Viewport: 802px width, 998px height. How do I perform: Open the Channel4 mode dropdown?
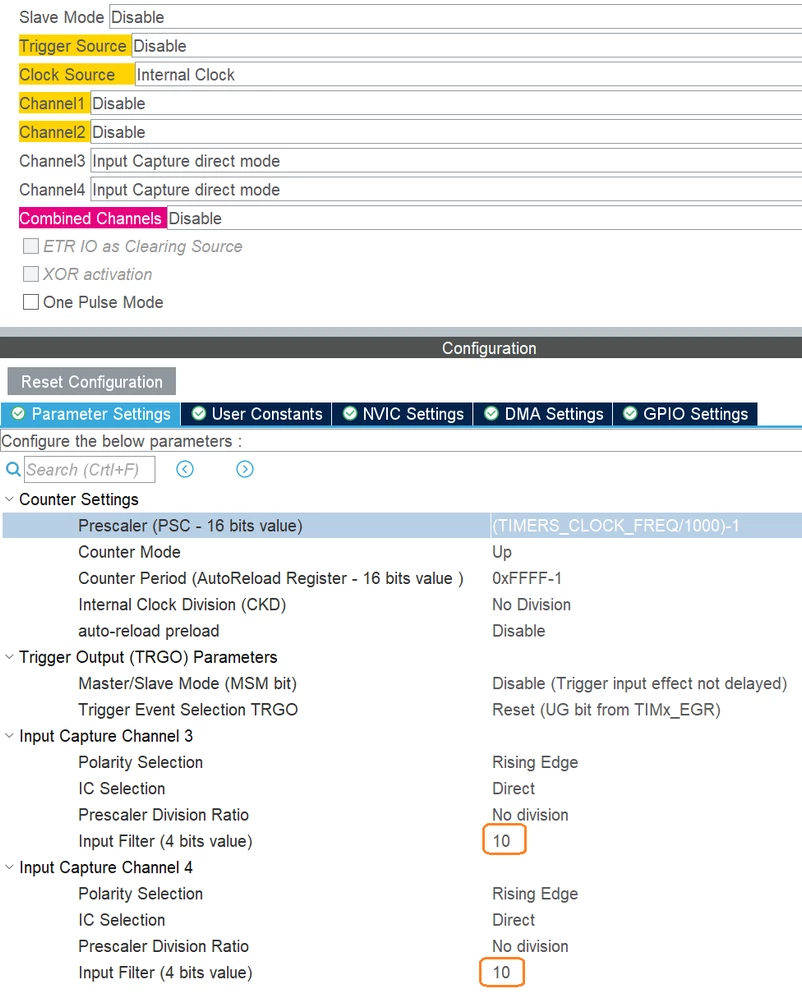pos(446,190)
